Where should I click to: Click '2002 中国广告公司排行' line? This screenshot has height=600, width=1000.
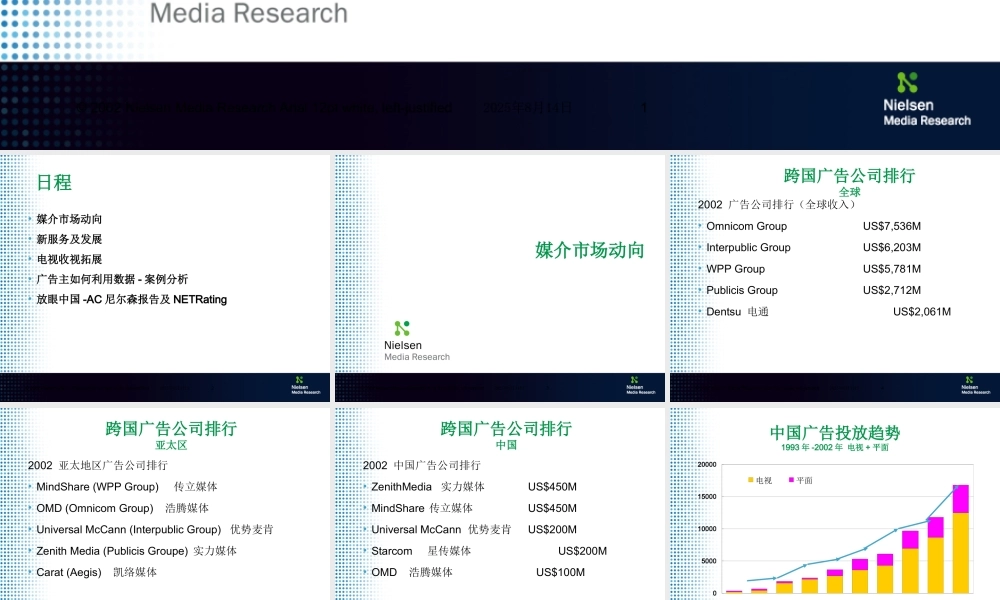click(x=422, y=465)
